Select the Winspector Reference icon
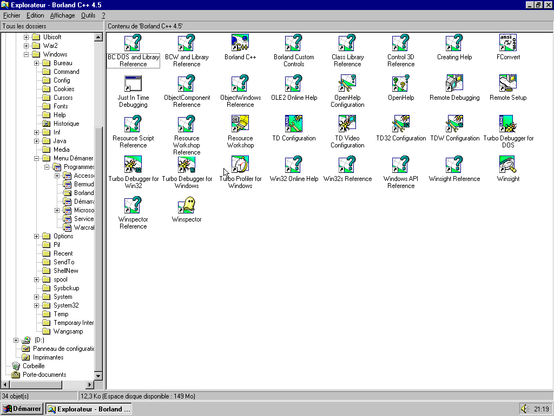This screenshot has width=554, height=416. (133, 205)
